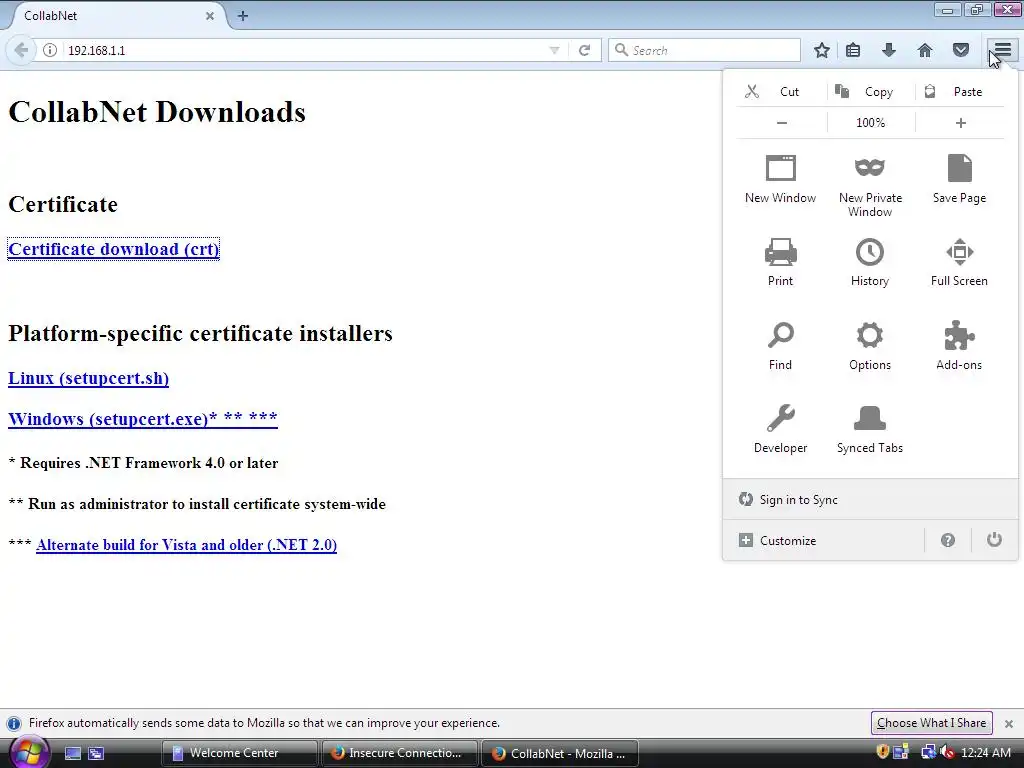1024x768 pixels.
Task: Open the Help question mark menu
Action: pyautogui.click(x=948, y=540)
